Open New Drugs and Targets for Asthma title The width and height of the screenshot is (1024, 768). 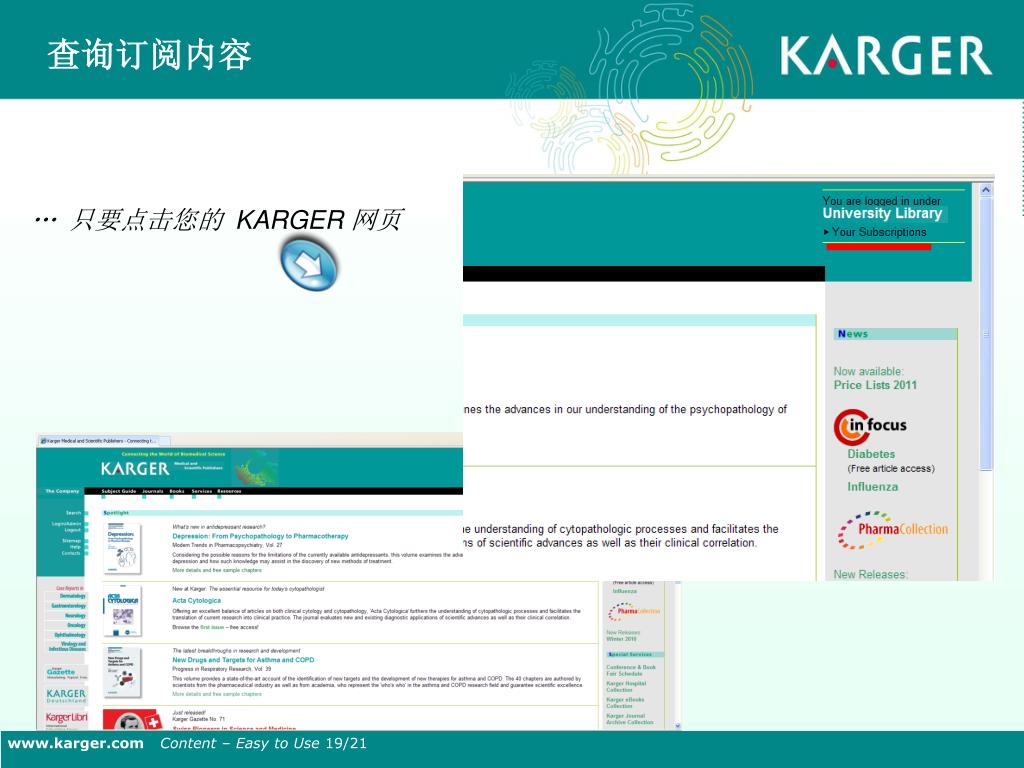pos(243,660)
